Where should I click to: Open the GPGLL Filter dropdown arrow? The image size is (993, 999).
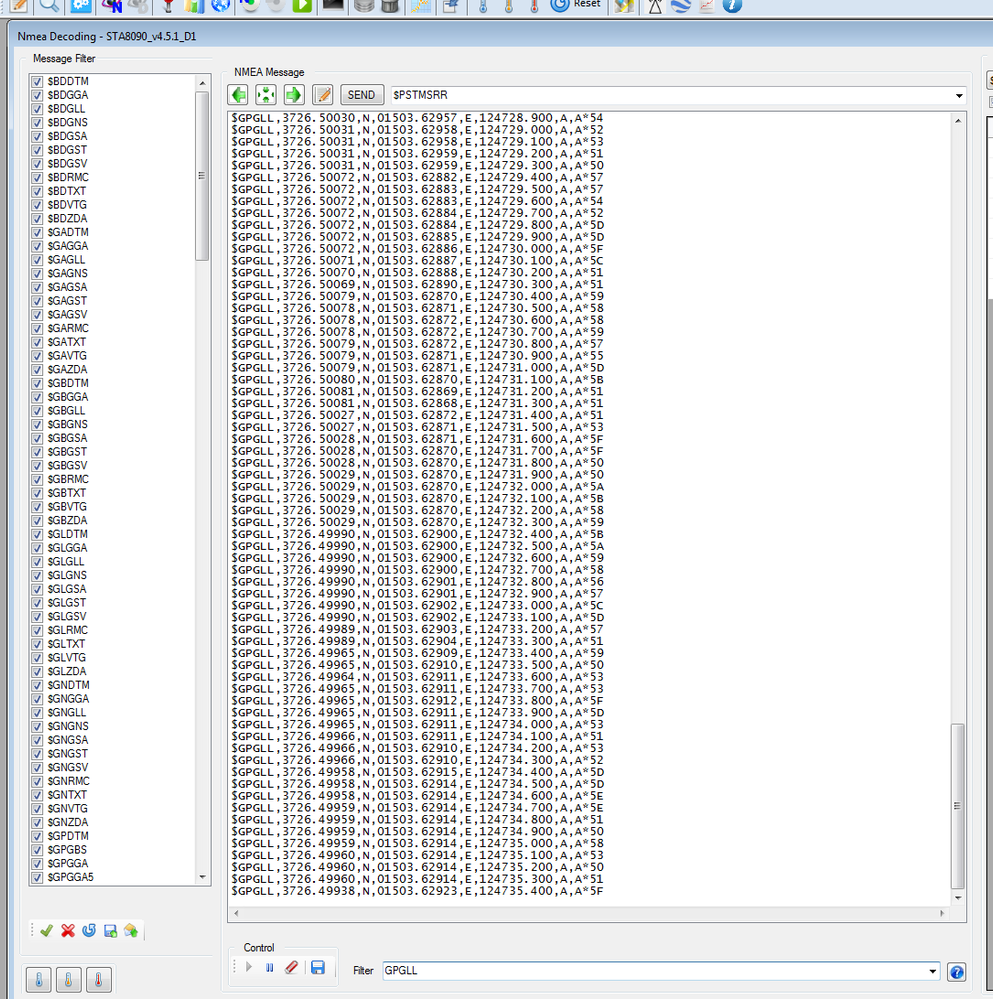point(932,971)
